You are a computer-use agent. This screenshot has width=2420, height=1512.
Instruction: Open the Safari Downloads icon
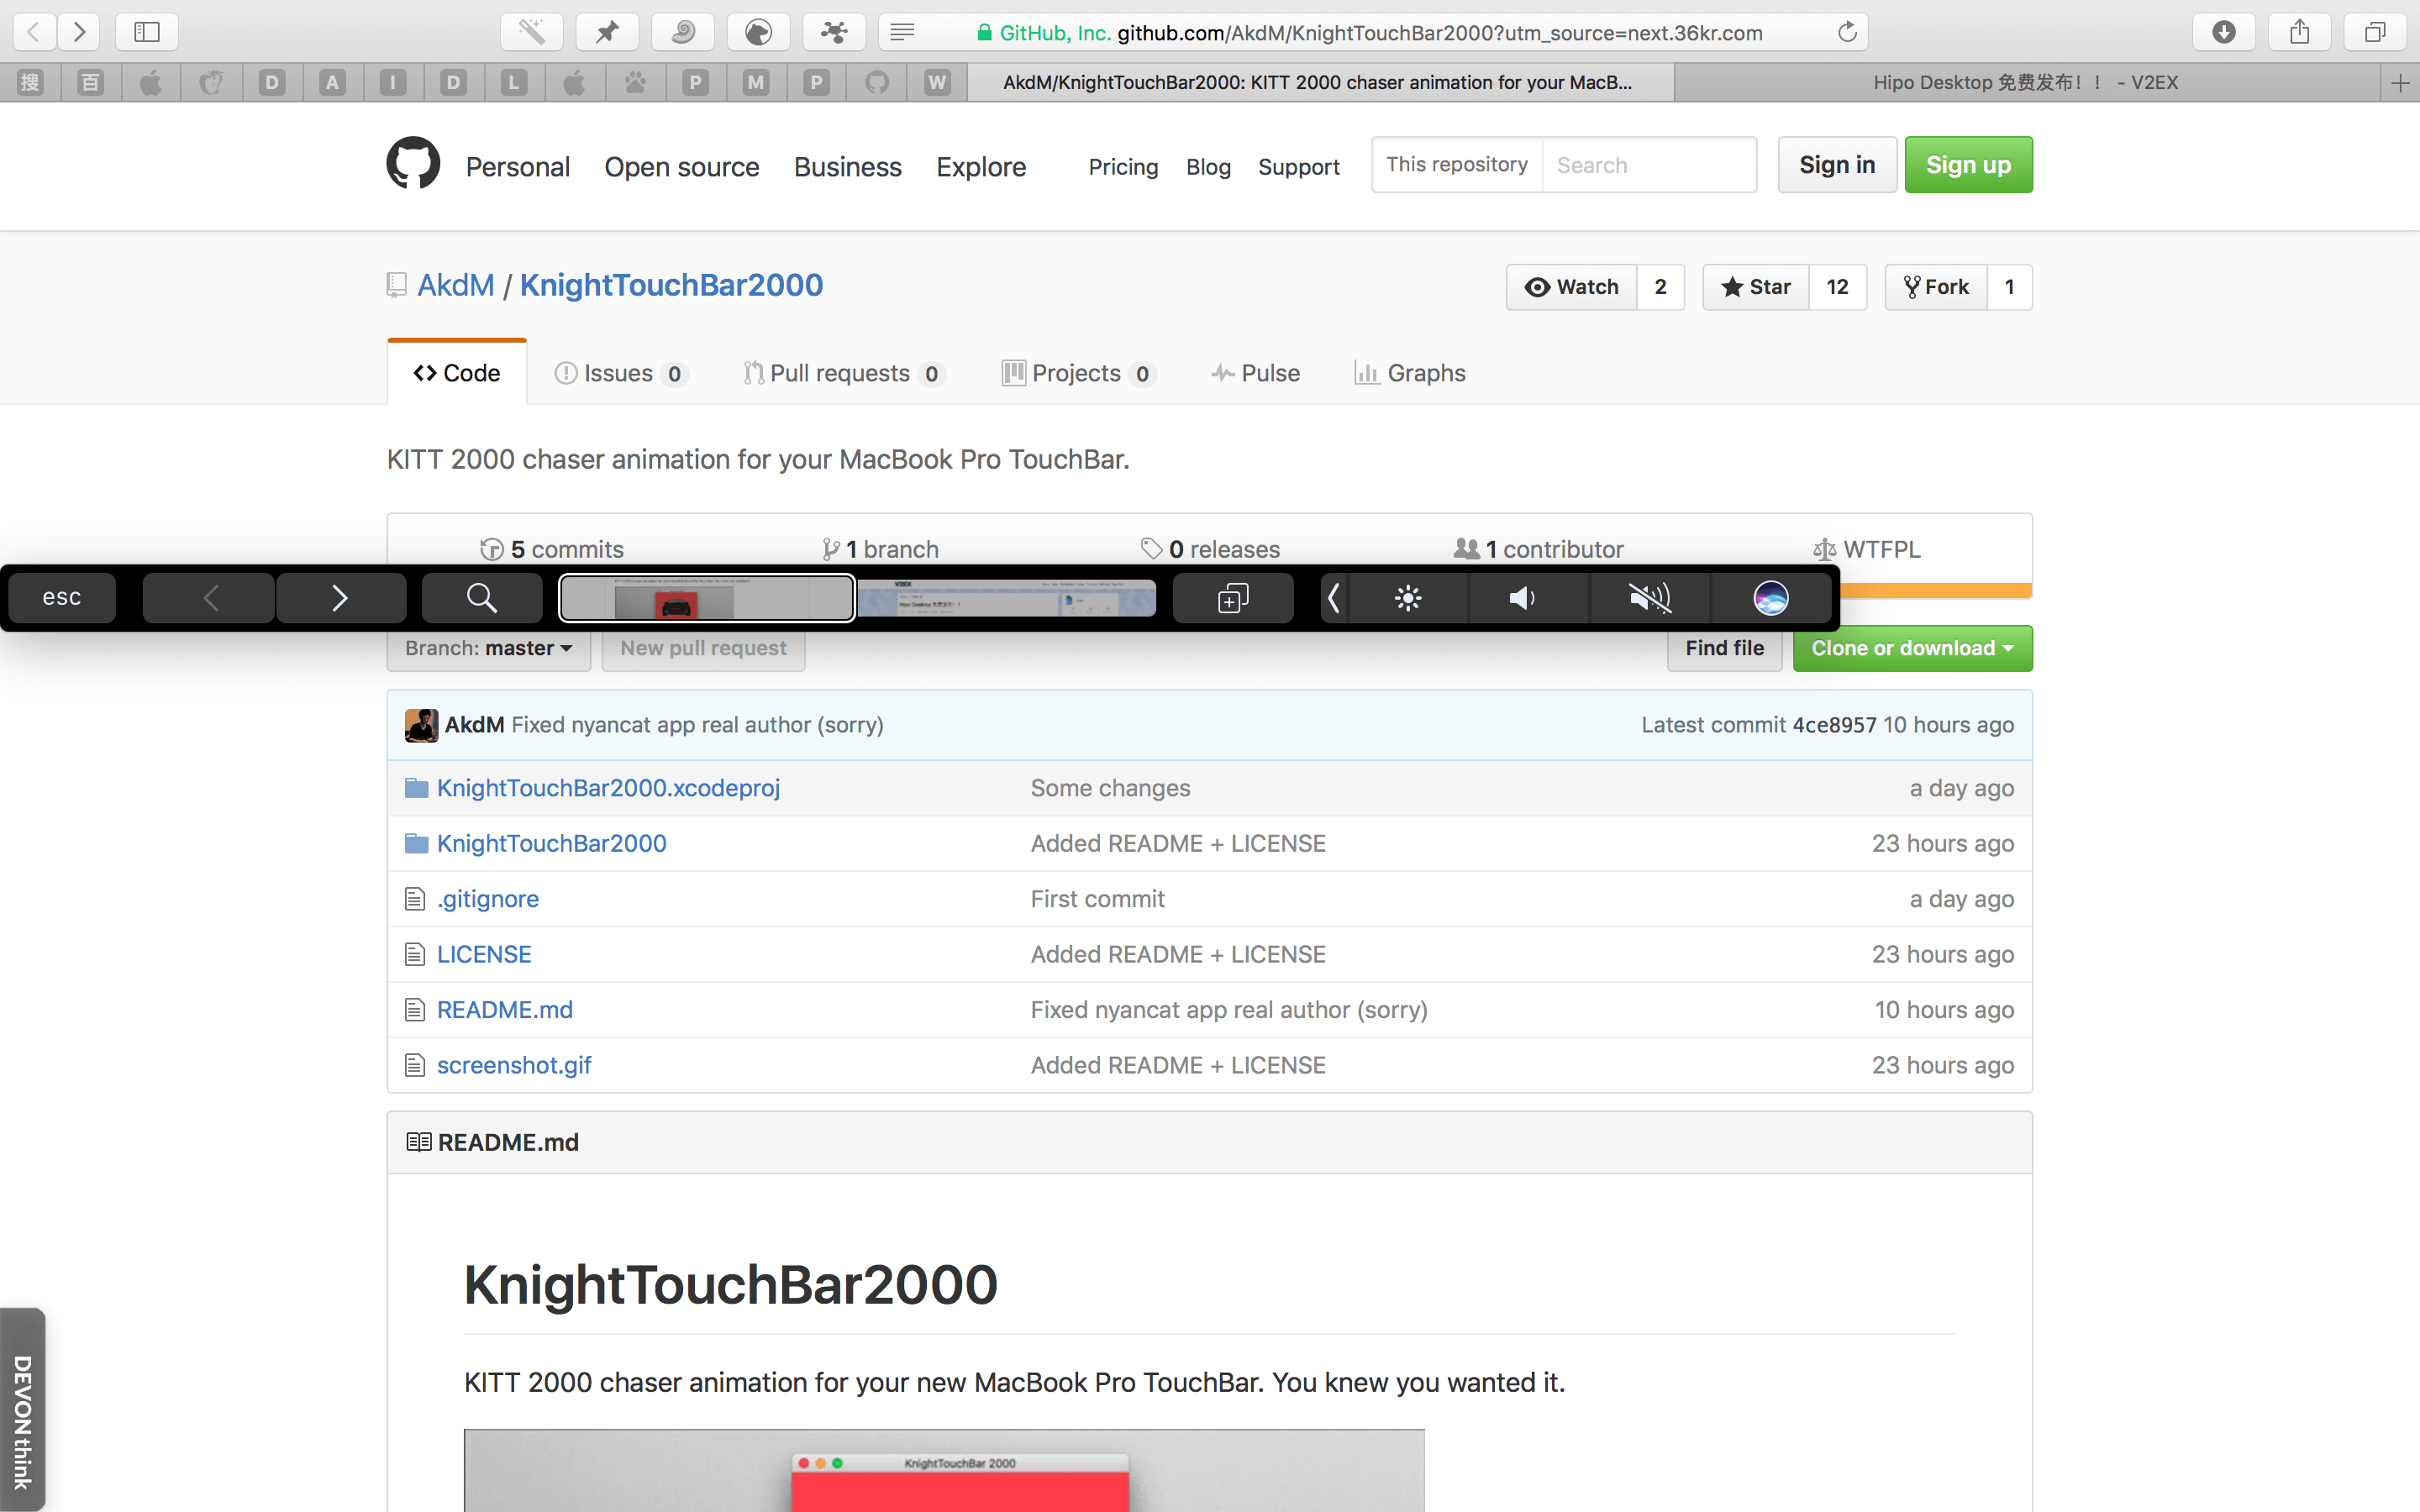(2224, 32)
